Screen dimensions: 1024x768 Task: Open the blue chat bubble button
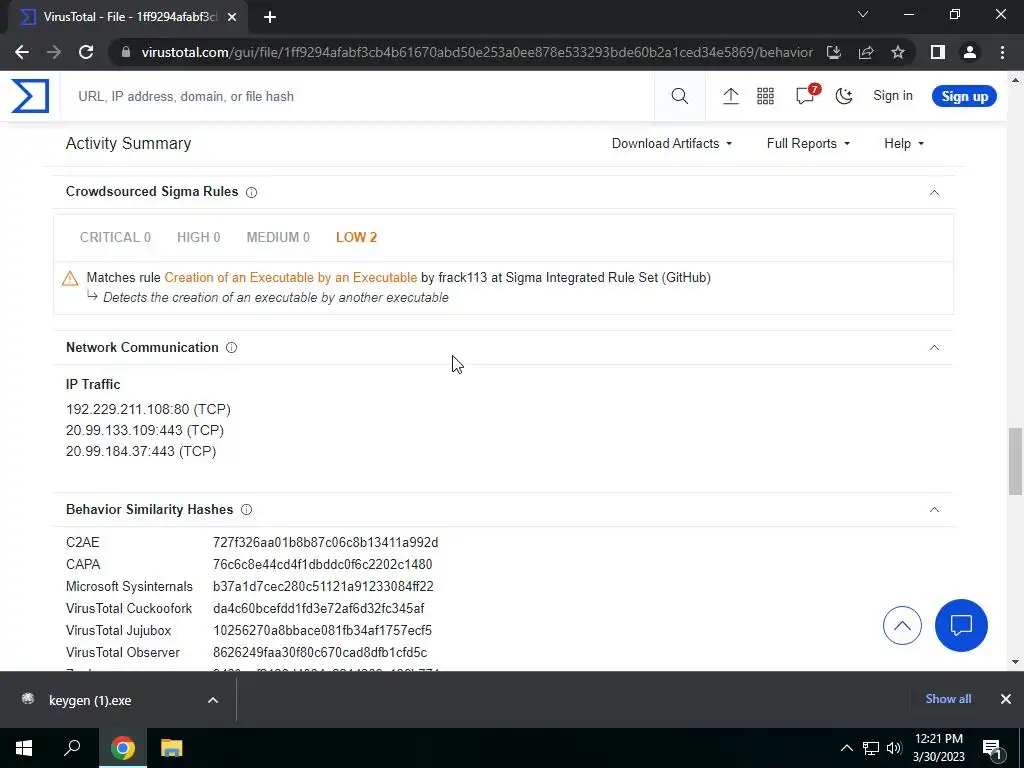tap(961, 626)
